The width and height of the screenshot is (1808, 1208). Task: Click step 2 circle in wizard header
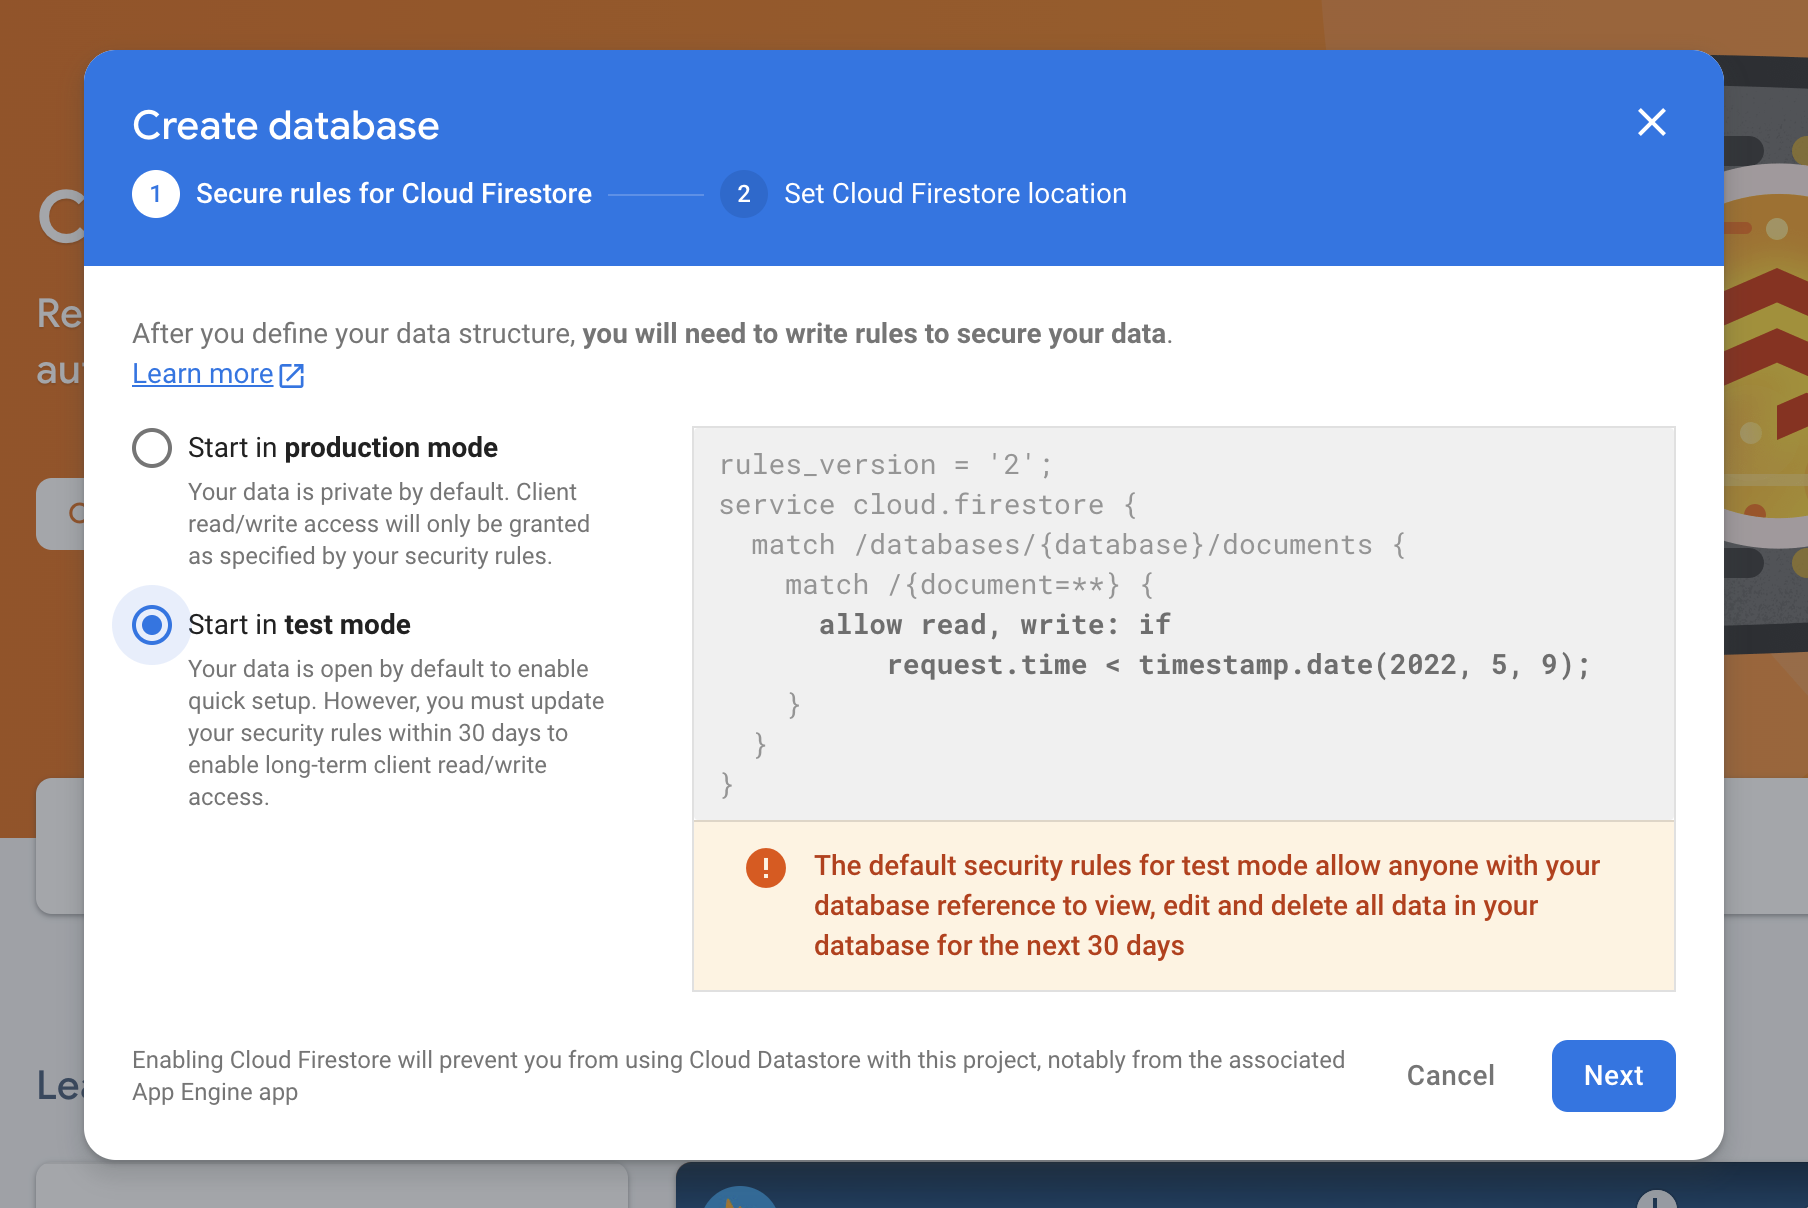(743, 194)
